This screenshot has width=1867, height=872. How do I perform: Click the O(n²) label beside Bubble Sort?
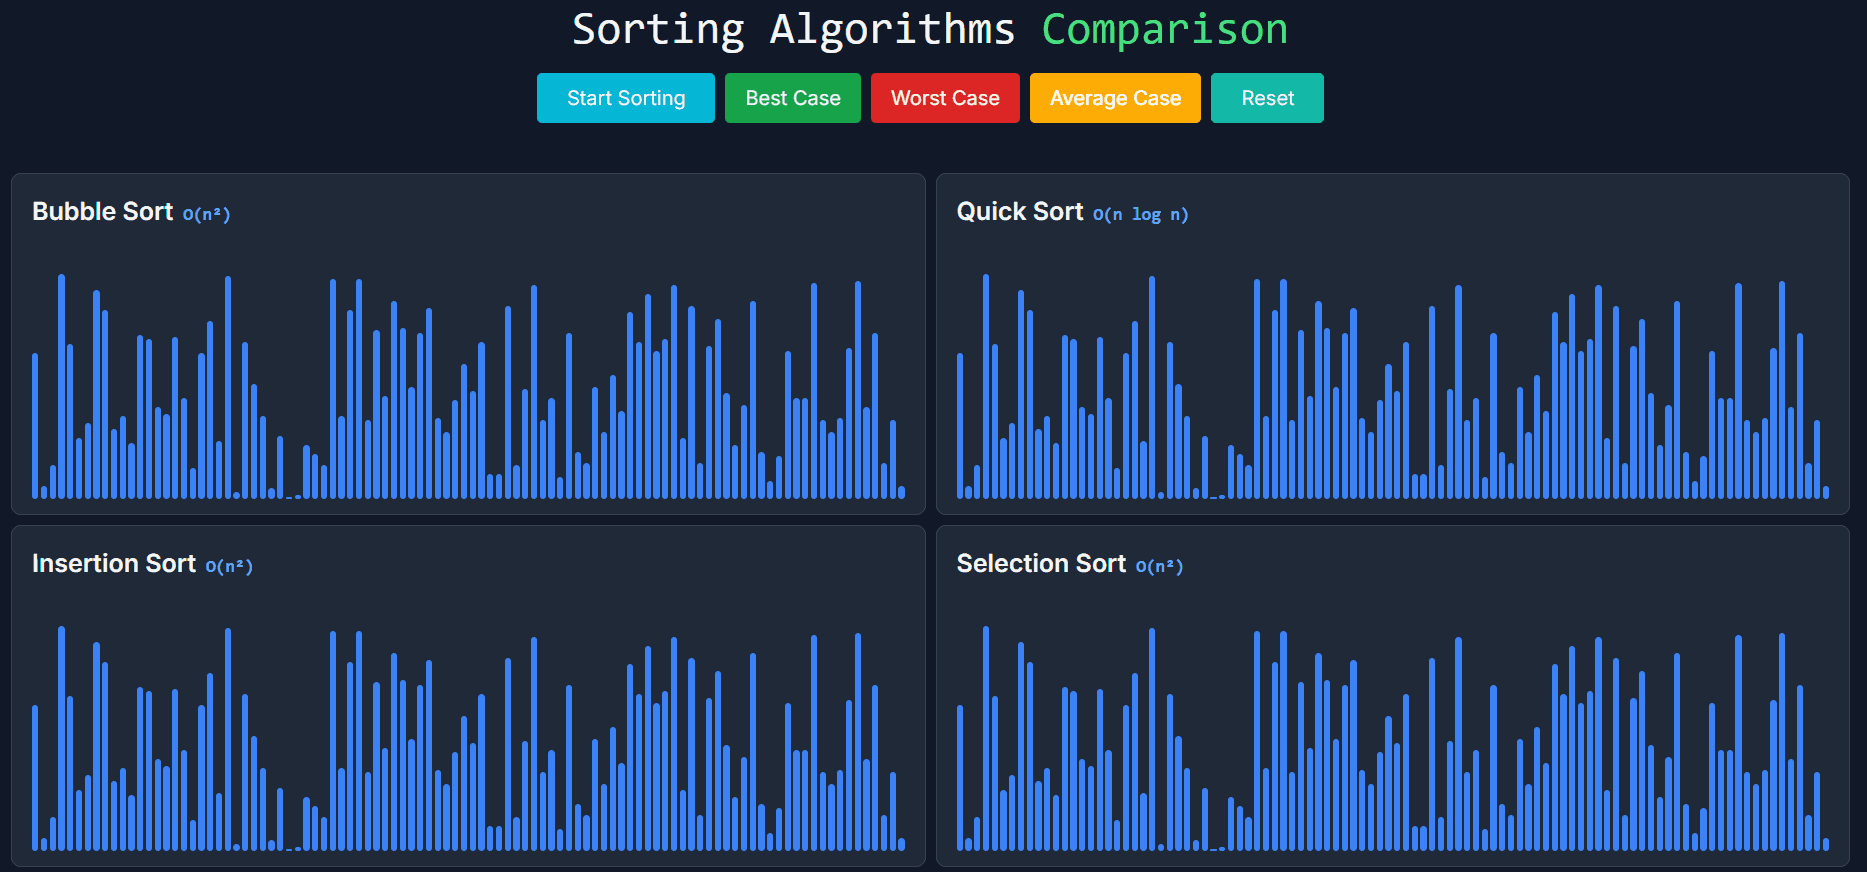pos(207,214)
